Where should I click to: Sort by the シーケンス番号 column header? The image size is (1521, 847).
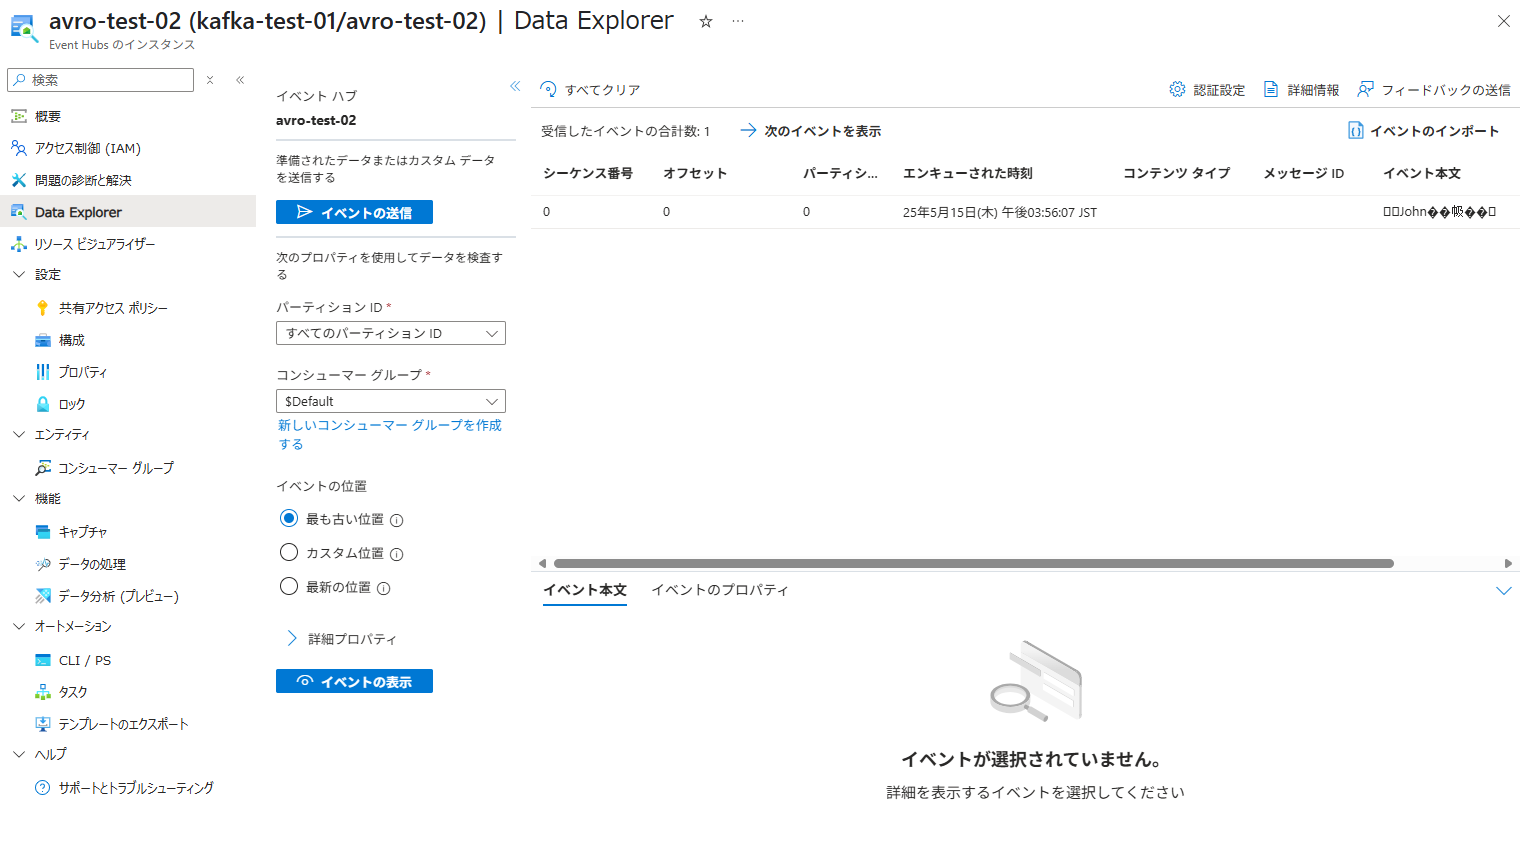pyautogui.click(x=588, y=173)
